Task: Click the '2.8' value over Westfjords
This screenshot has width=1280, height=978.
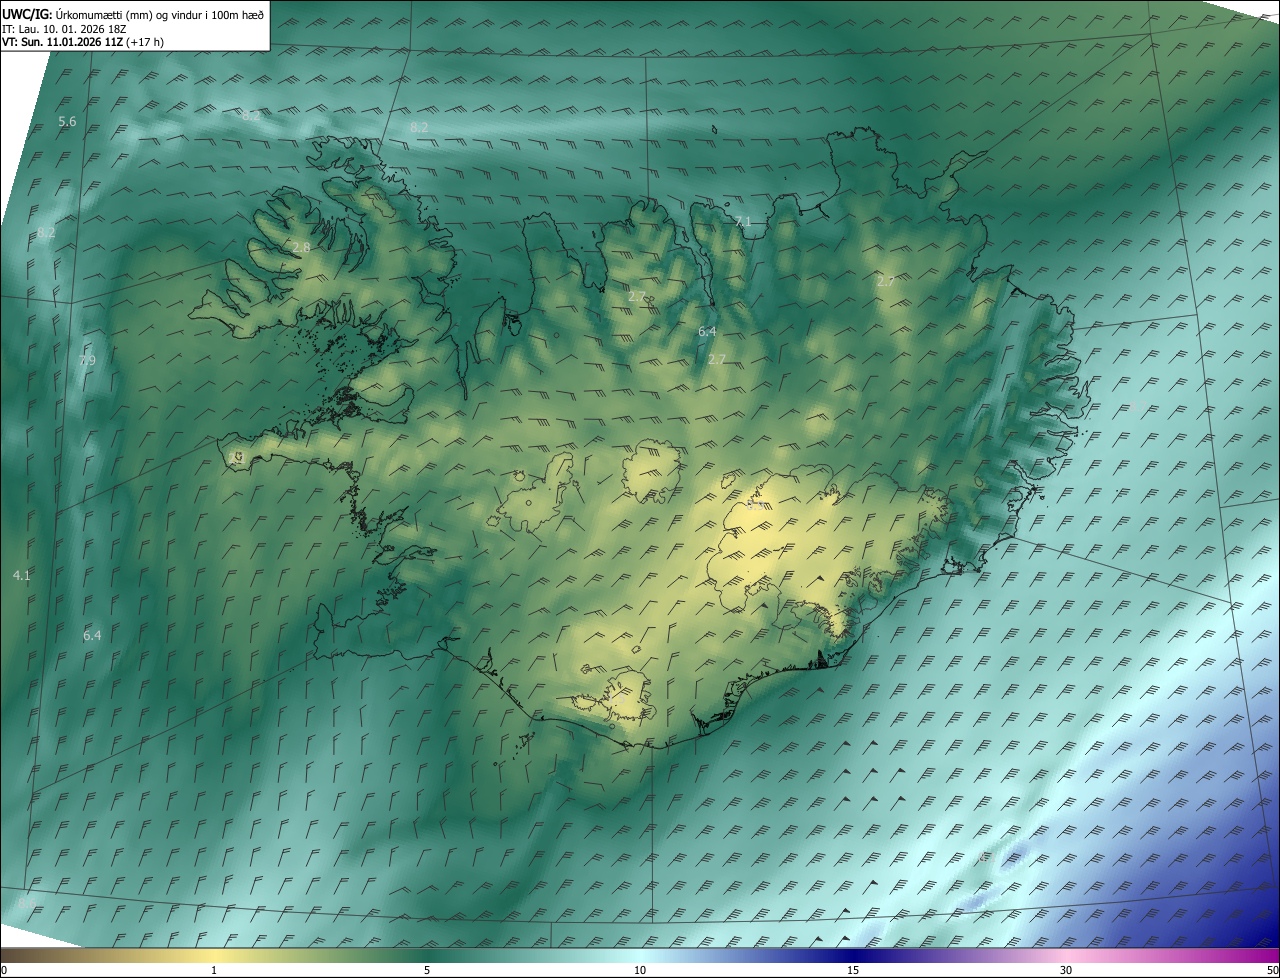Action: (301, 247)
